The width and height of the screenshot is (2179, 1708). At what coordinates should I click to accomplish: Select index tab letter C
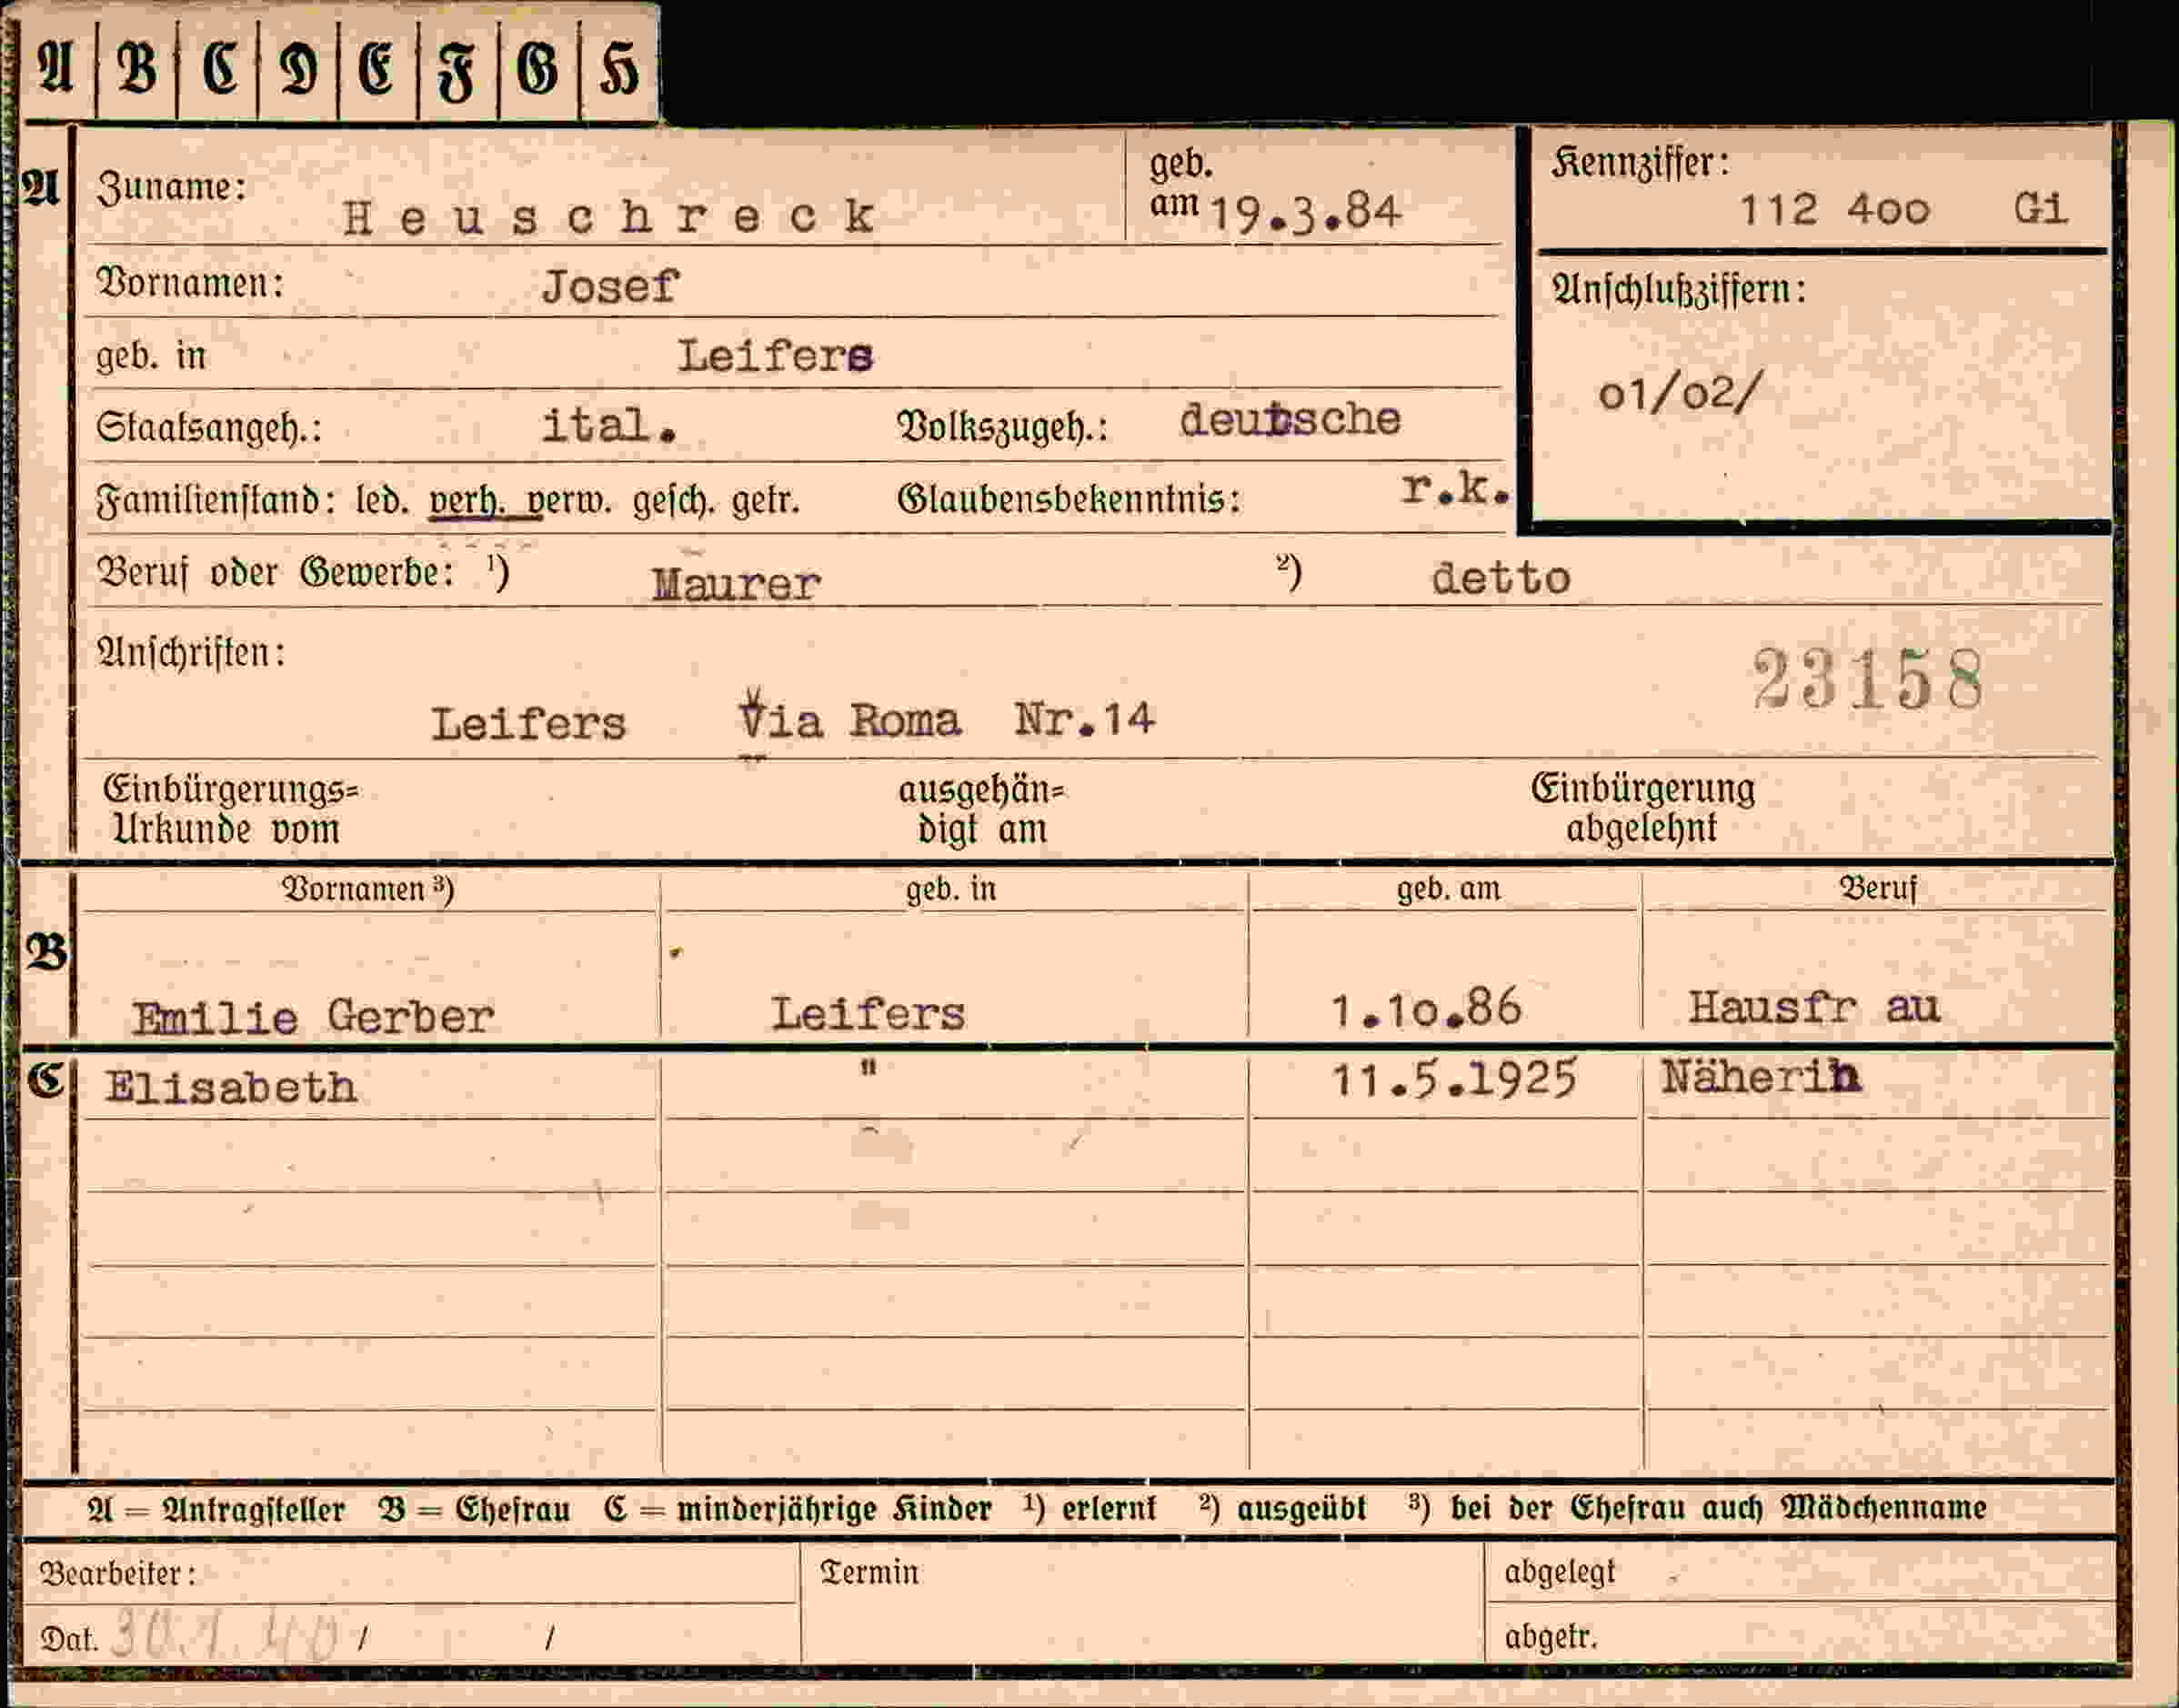click(x=219, y=68)
